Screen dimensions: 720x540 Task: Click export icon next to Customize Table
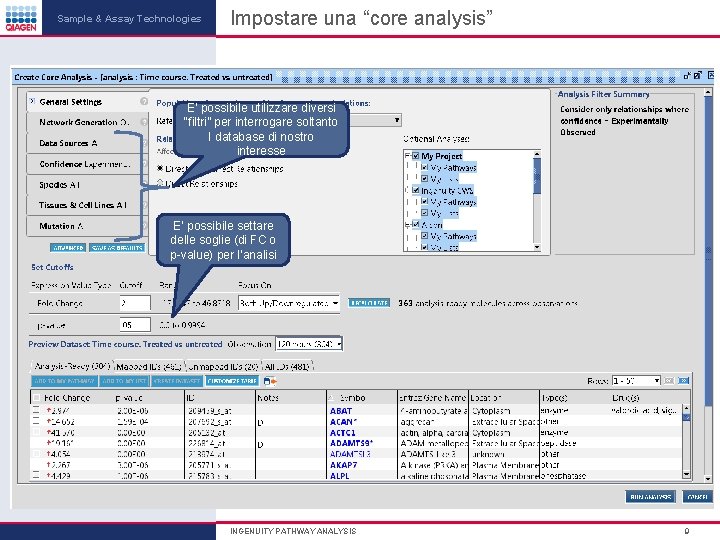(270, 381)
